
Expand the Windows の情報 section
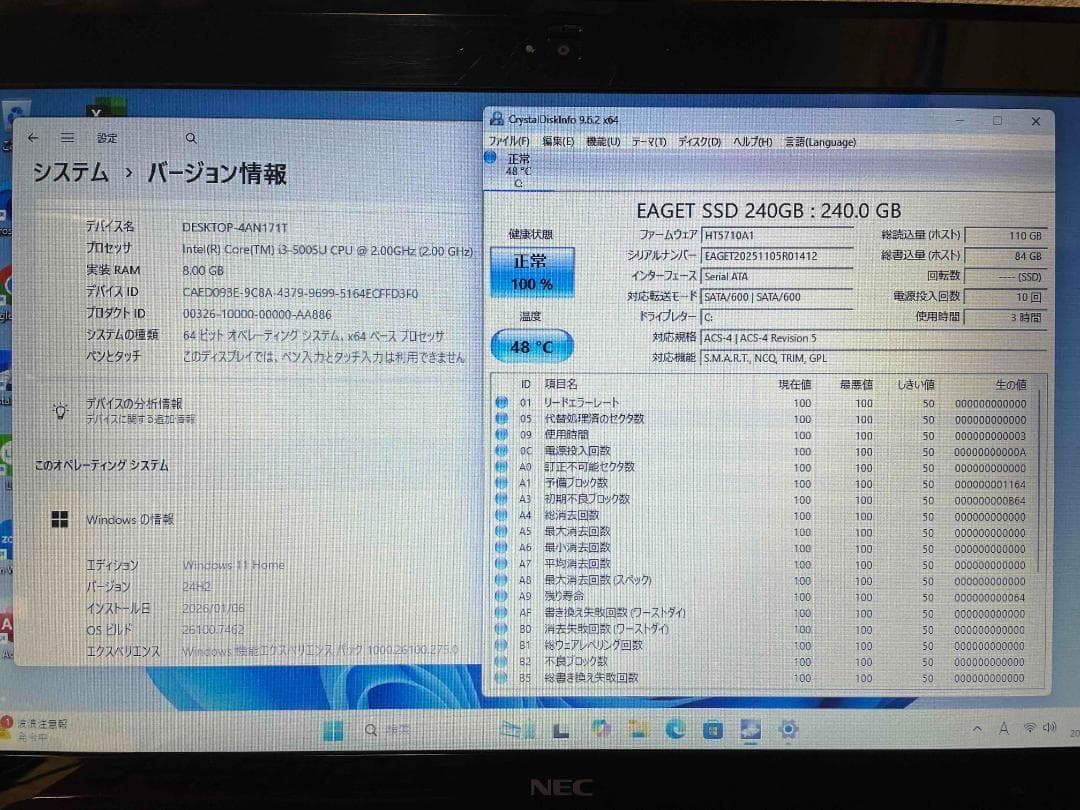pos(129,520)
